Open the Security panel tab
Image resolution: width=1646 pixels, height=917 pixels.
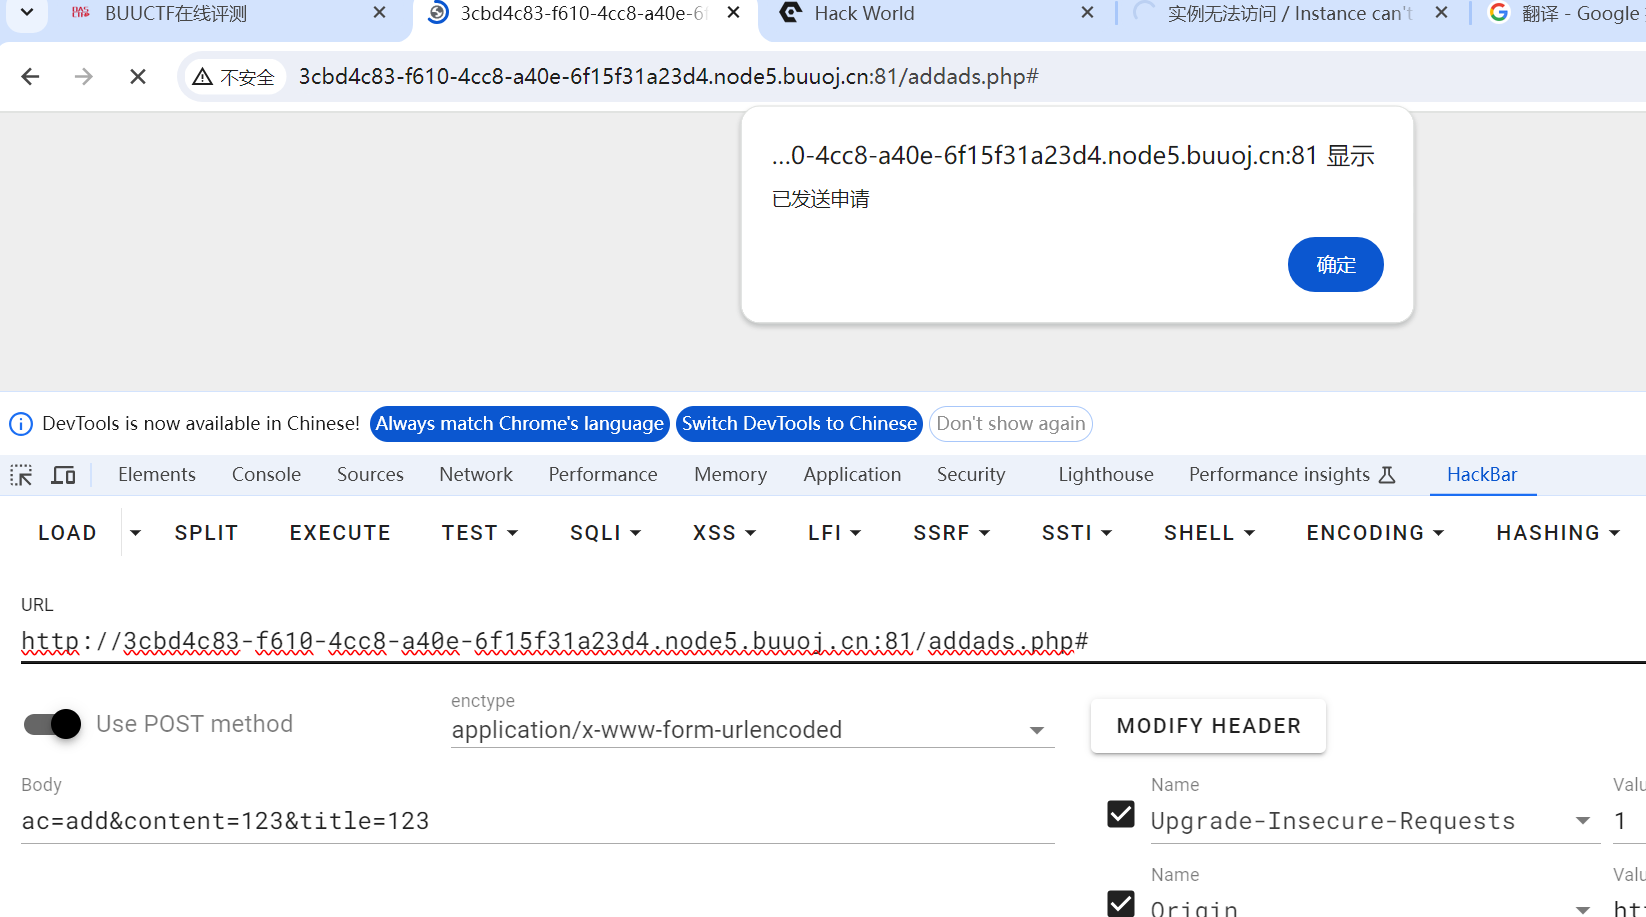pyautogui.click(x=971, y=475)
